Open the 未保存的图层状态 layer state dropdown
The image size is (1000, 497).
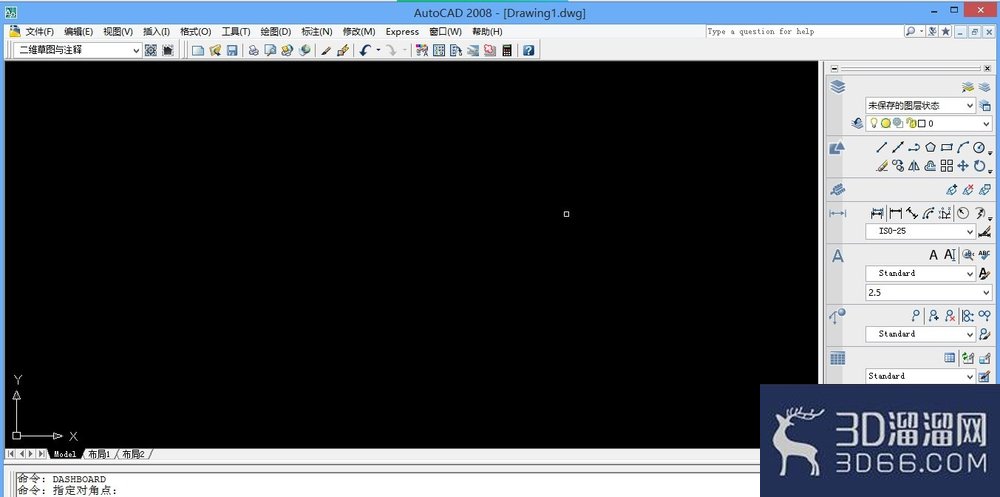point(920,105)
